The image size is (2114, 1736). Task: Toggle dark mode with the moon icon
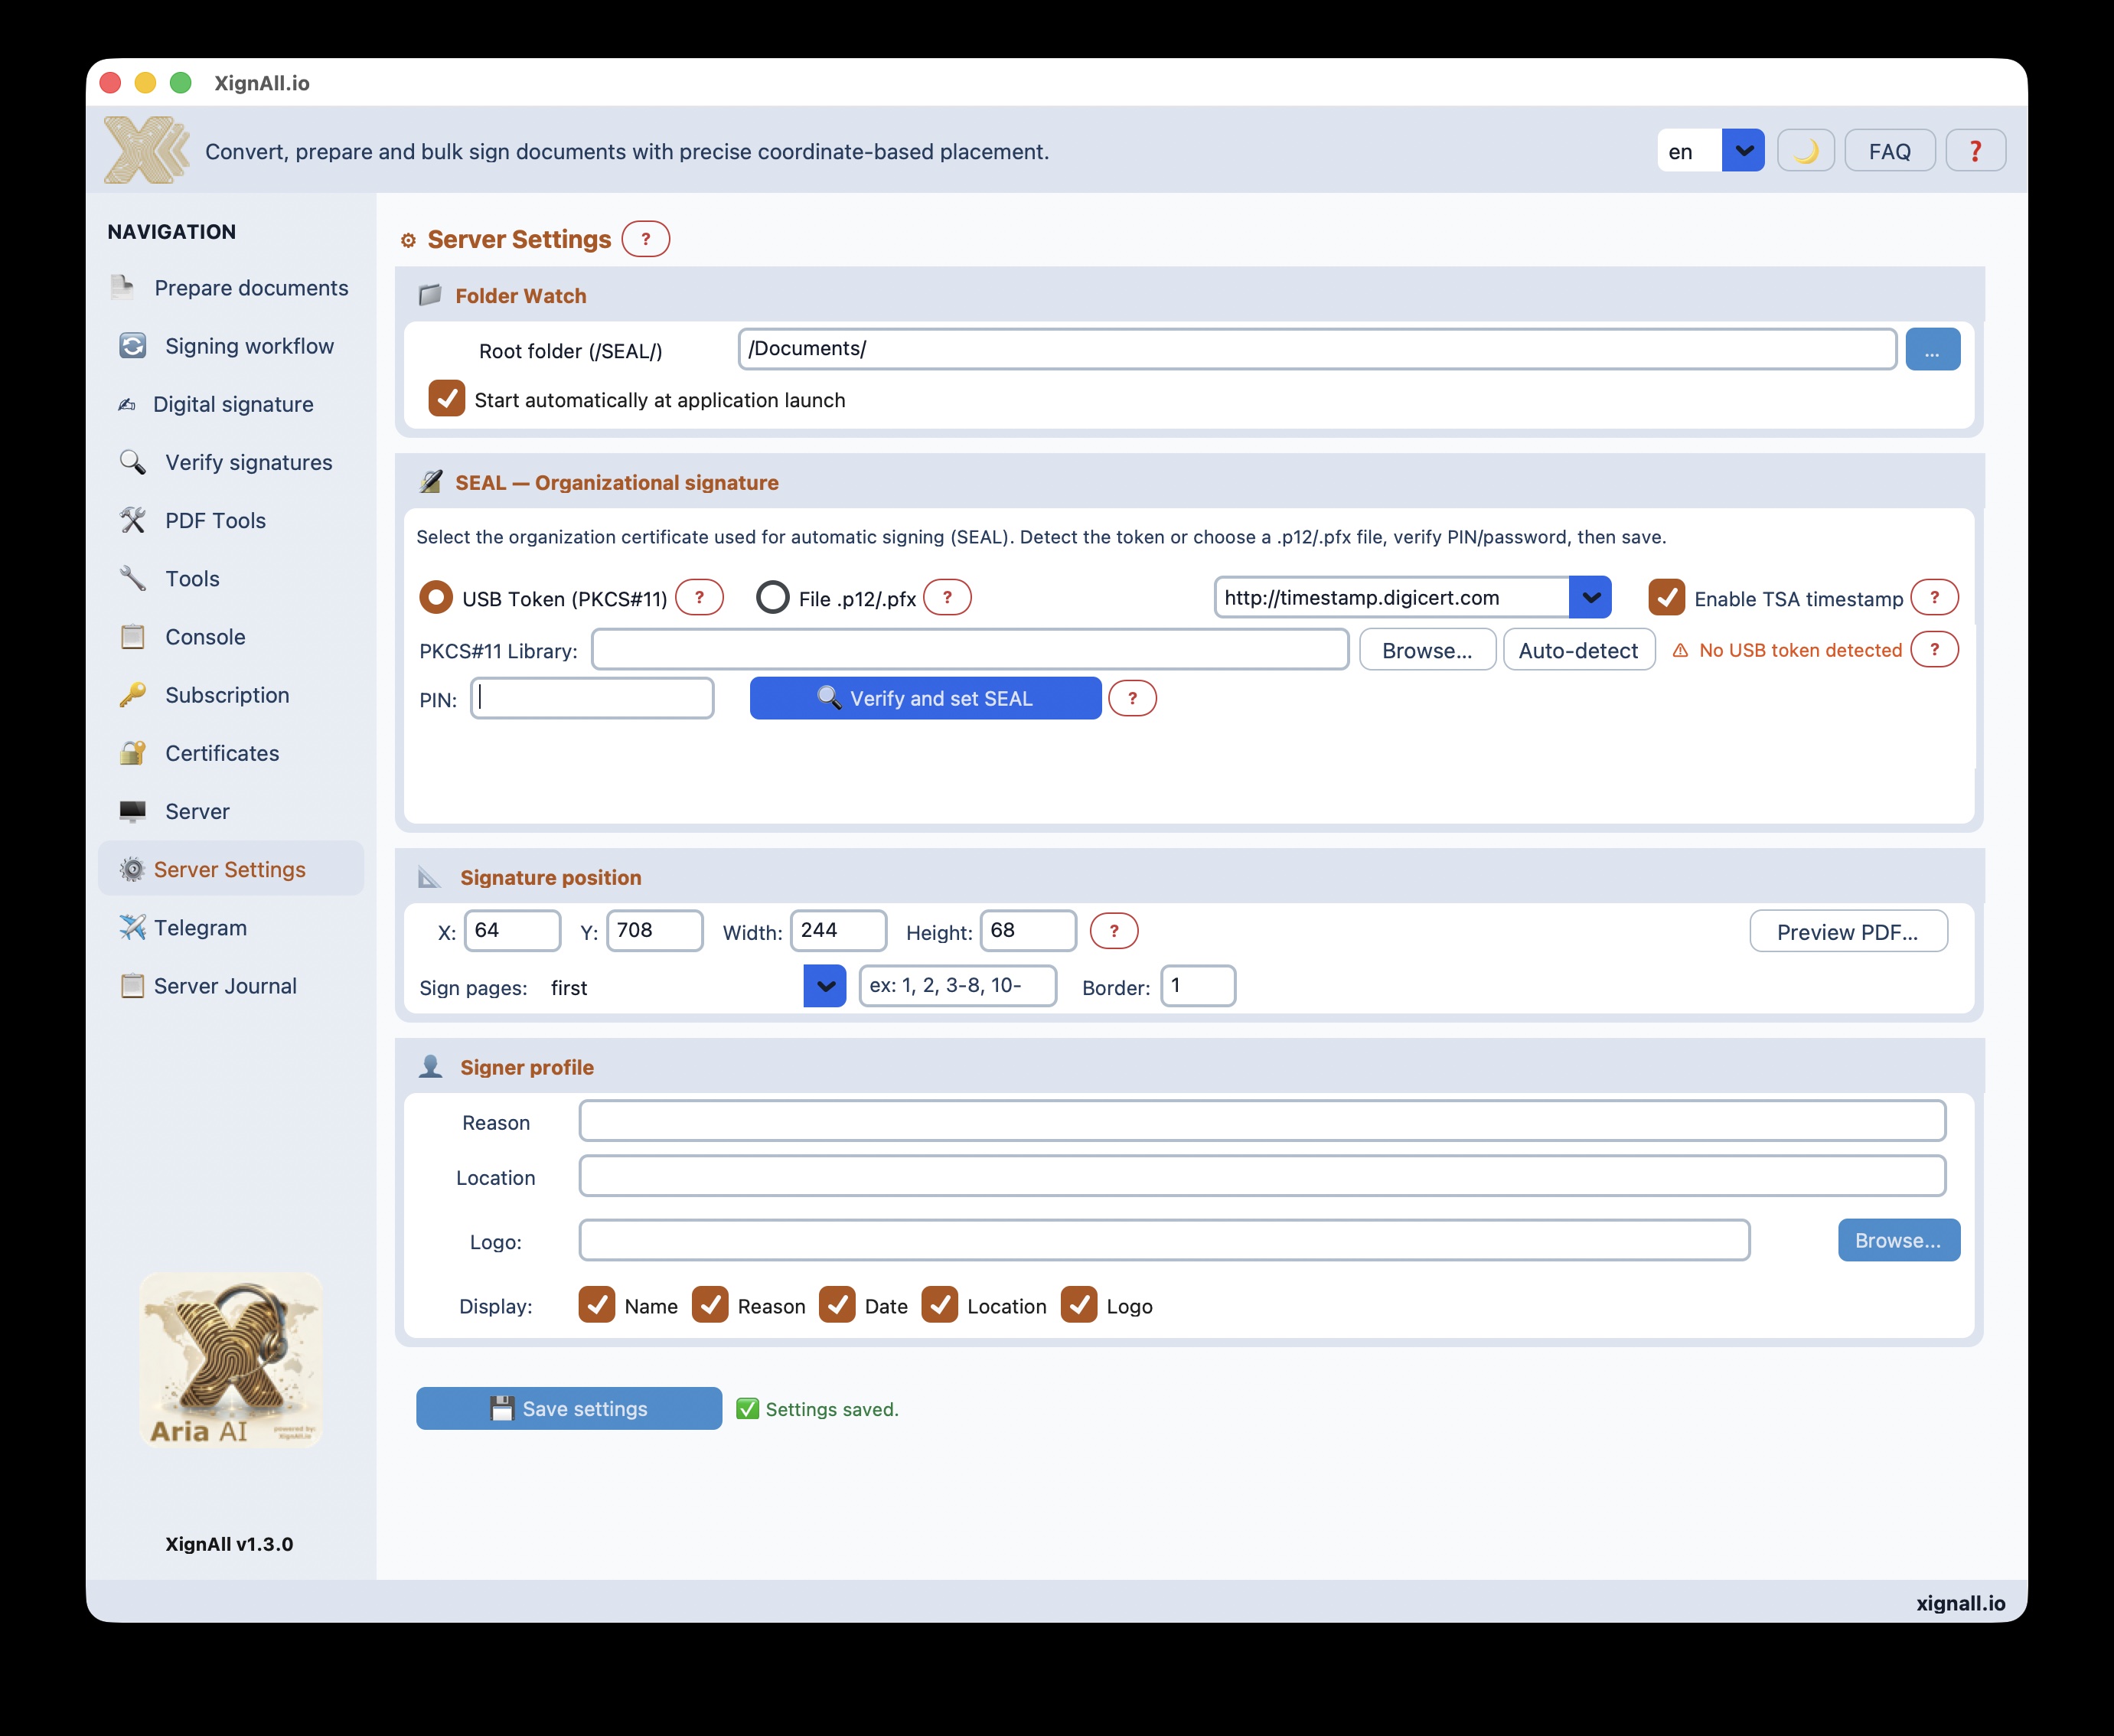click(1806, 151)
